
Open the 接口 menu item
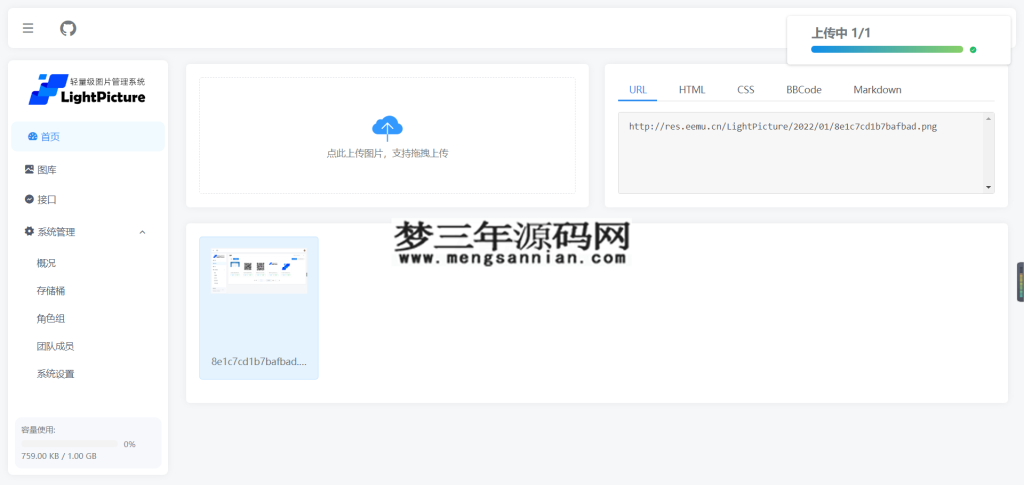88,200
